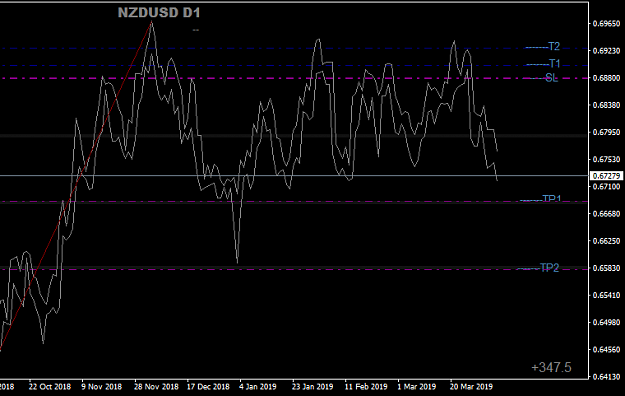Select the TP1 take profit label
The height and width of the screenshot is (396, 625).
point(552,199)
